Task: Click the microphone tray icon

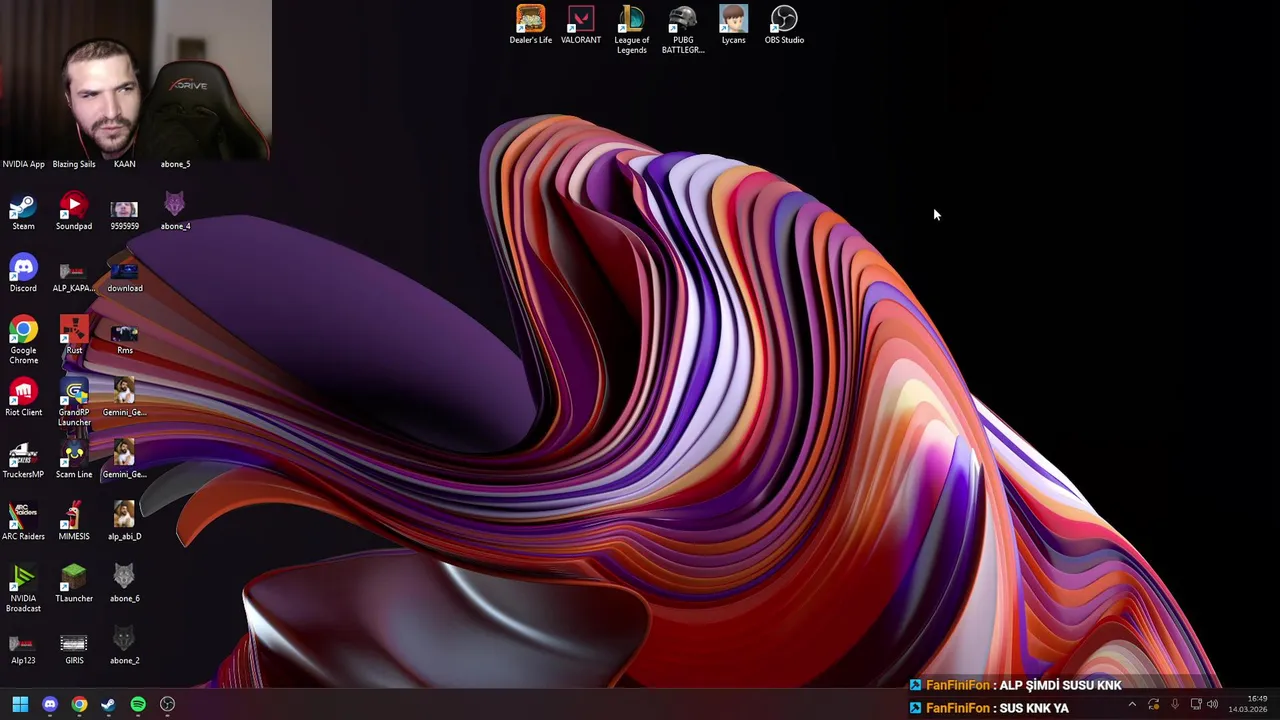Action: [1174, 704]
